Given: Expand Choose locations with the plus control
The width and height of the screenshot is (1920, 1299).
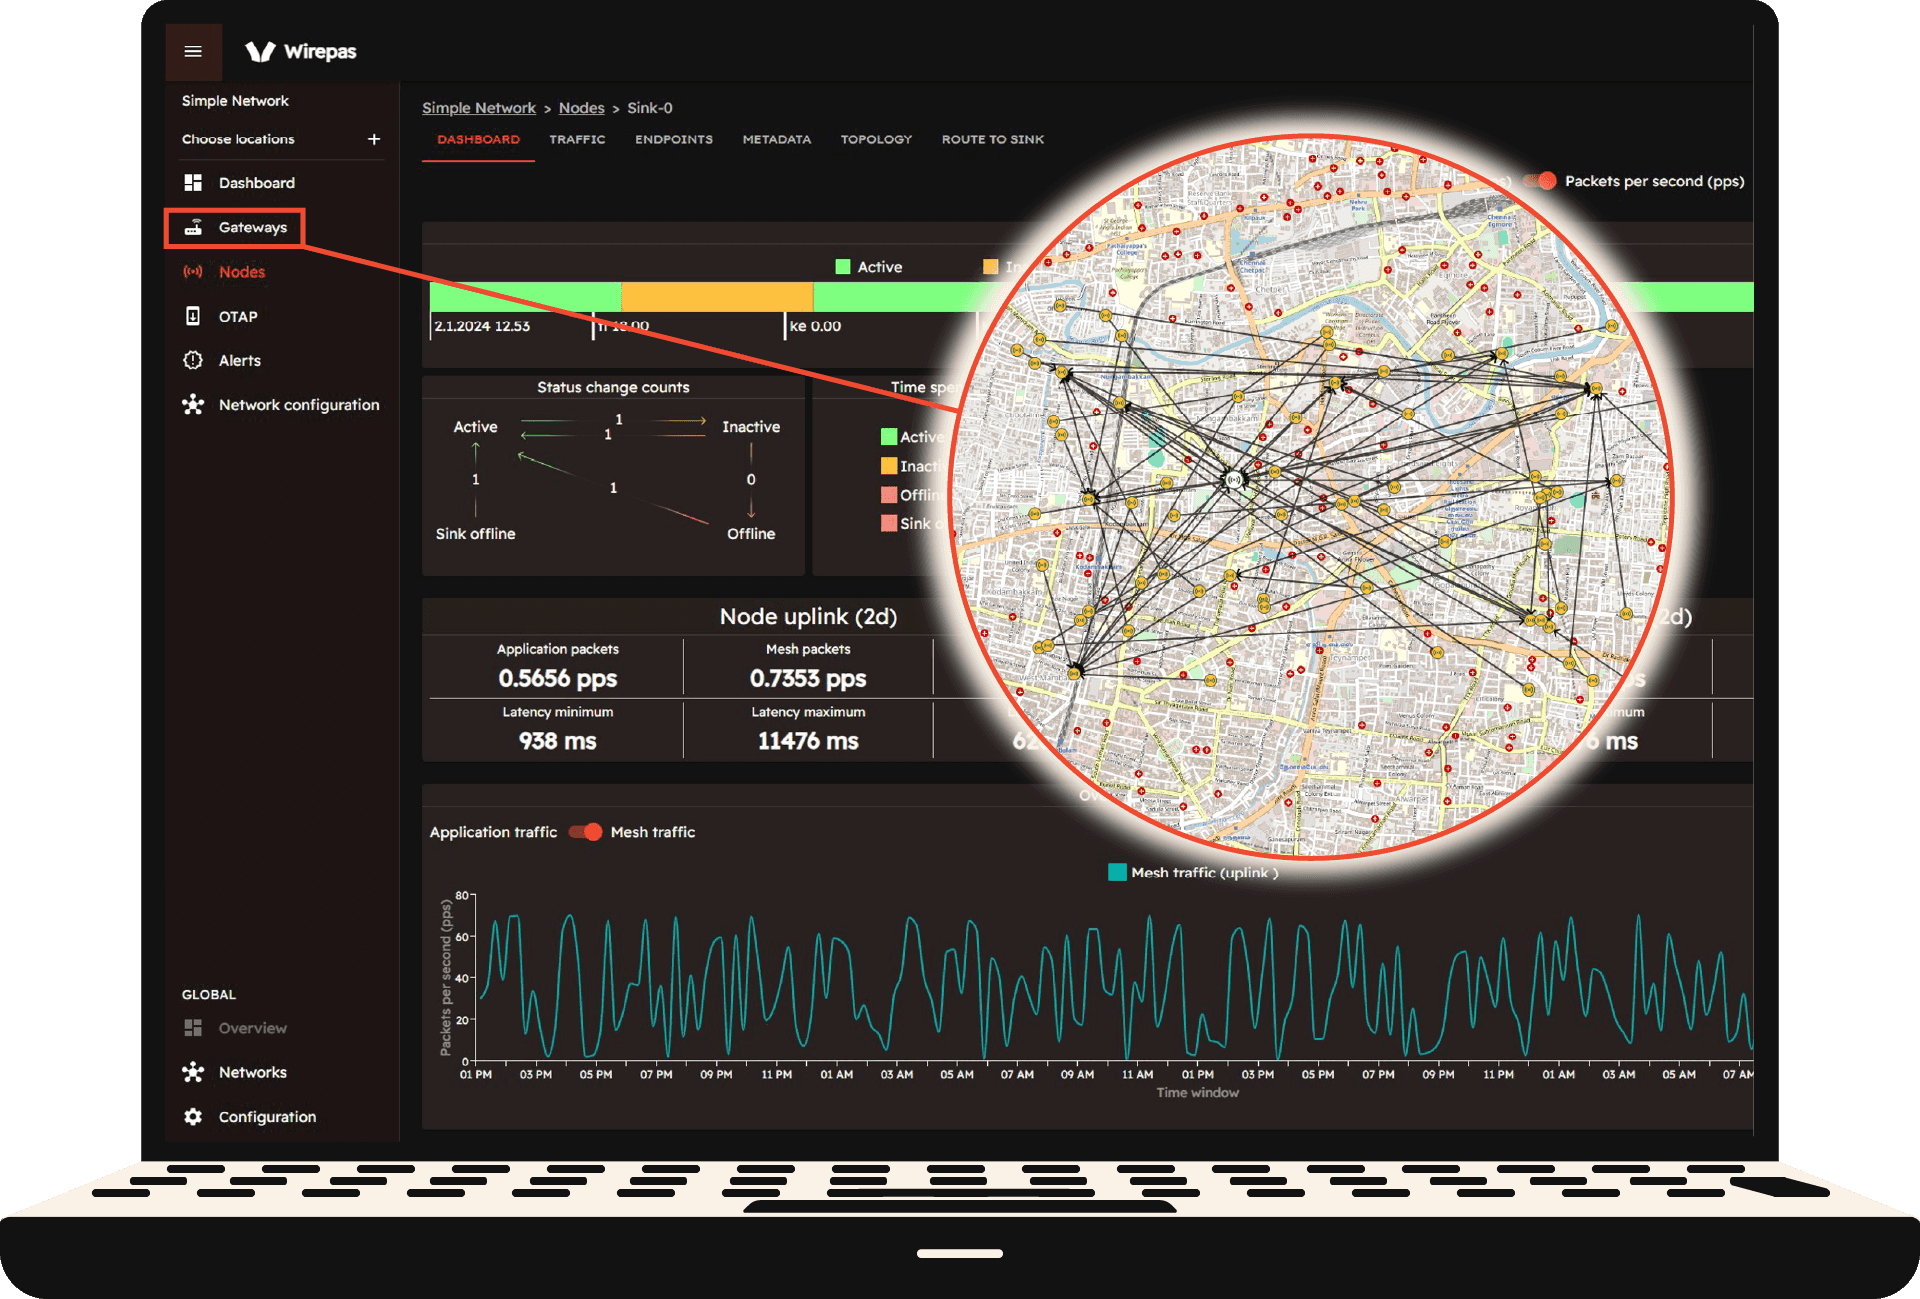Looking at the screenshot, I should (x=374, y=139).
